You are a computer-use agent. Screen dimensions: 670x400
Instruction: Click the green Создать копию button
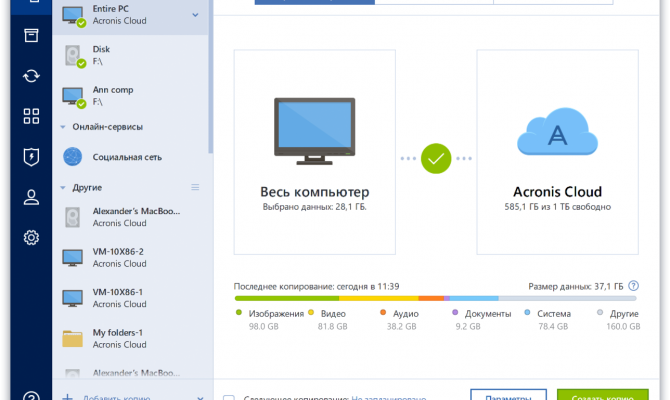point(603,395)
